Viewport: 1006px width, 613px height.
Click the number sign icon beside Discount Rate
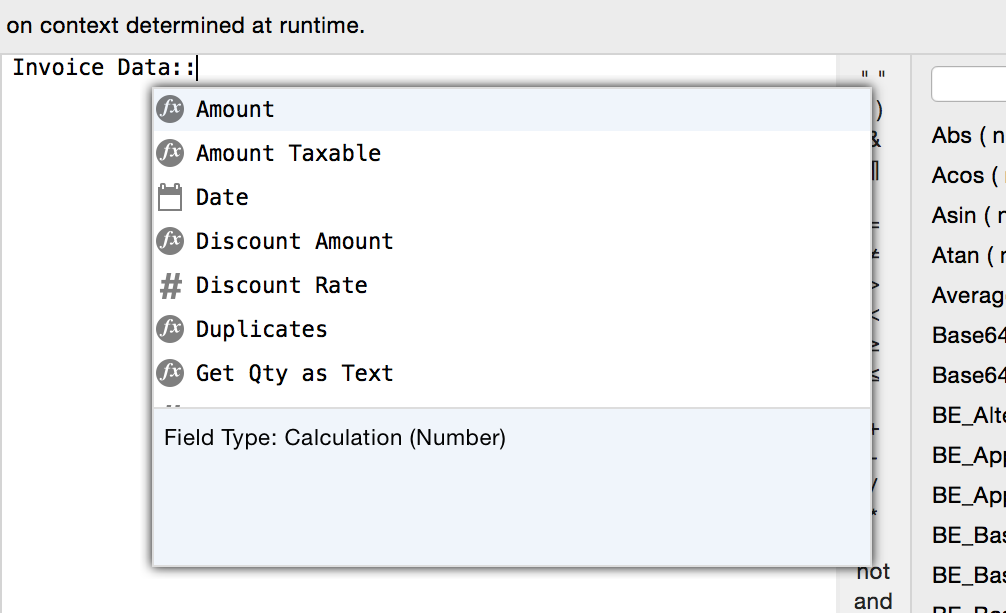[x=170, y=285]
